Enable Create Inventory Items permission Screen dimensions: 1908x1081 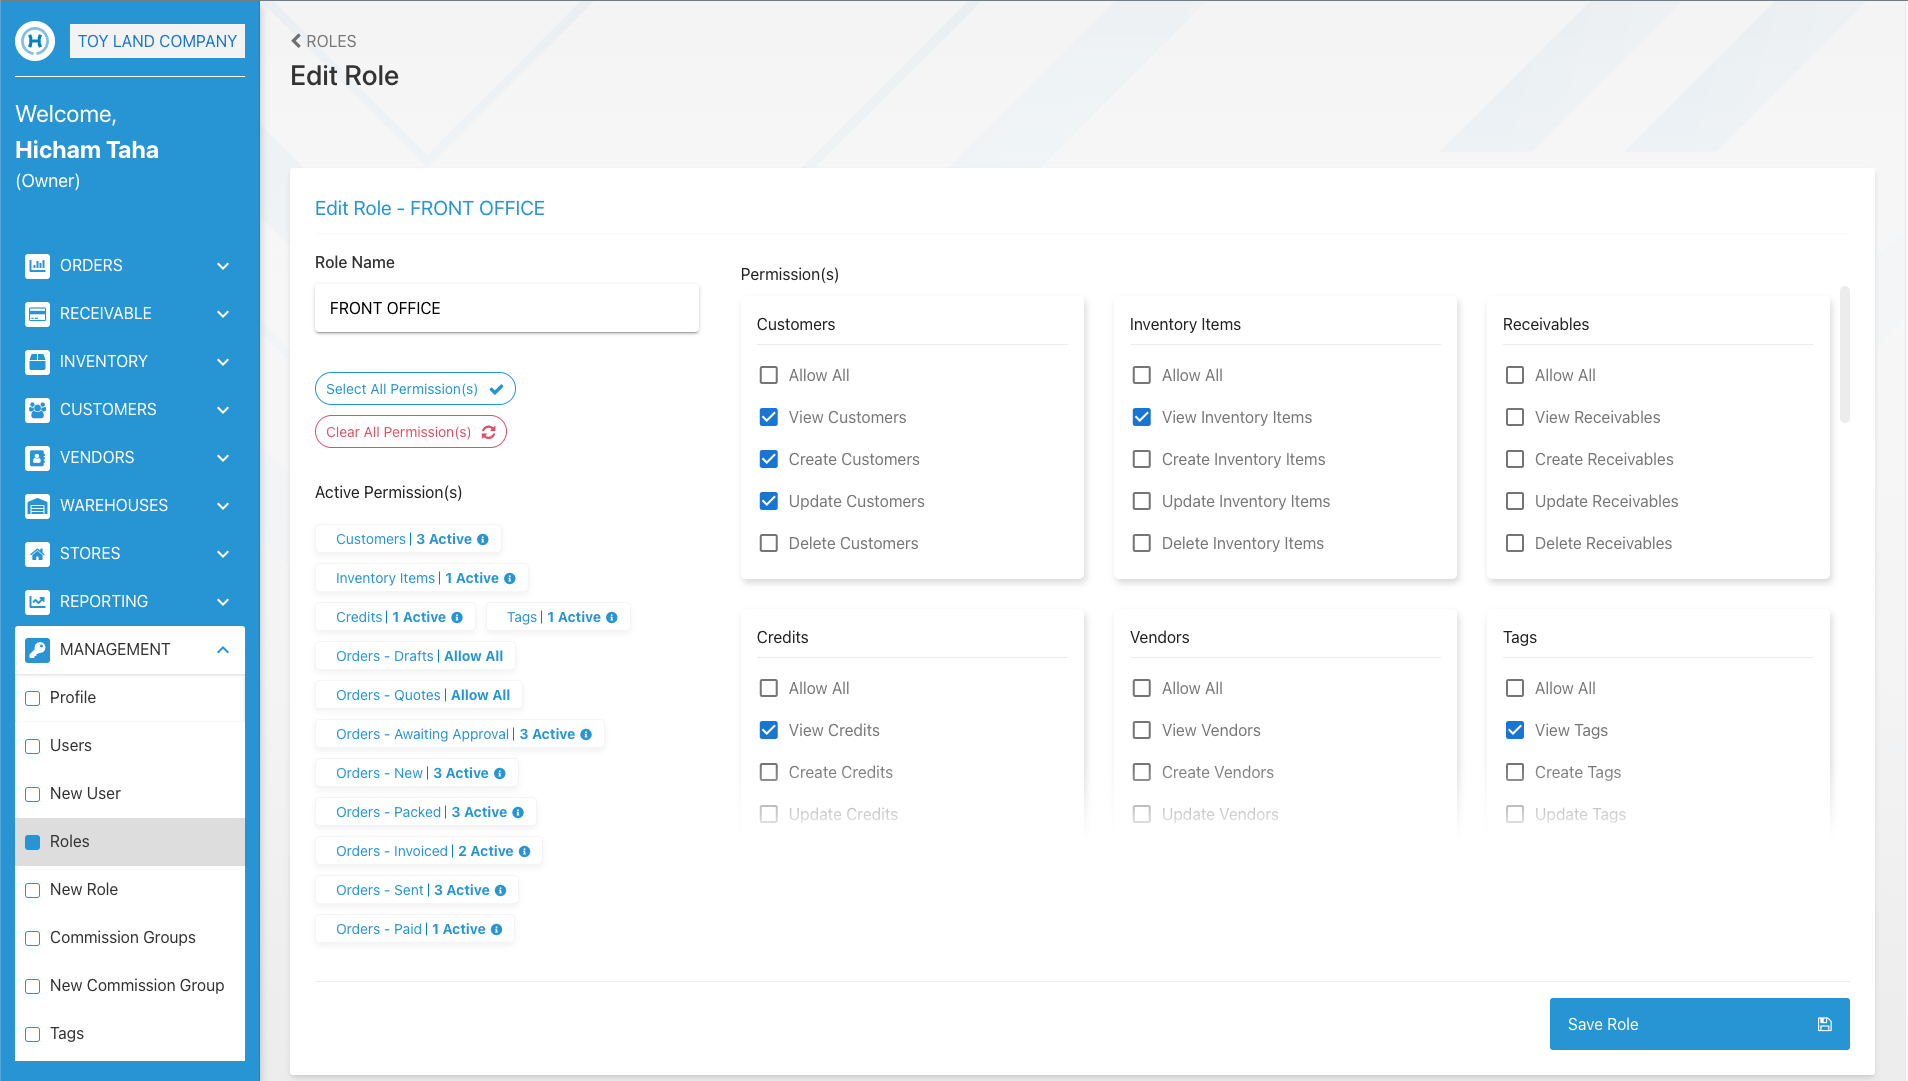(x=1142, y=459)
